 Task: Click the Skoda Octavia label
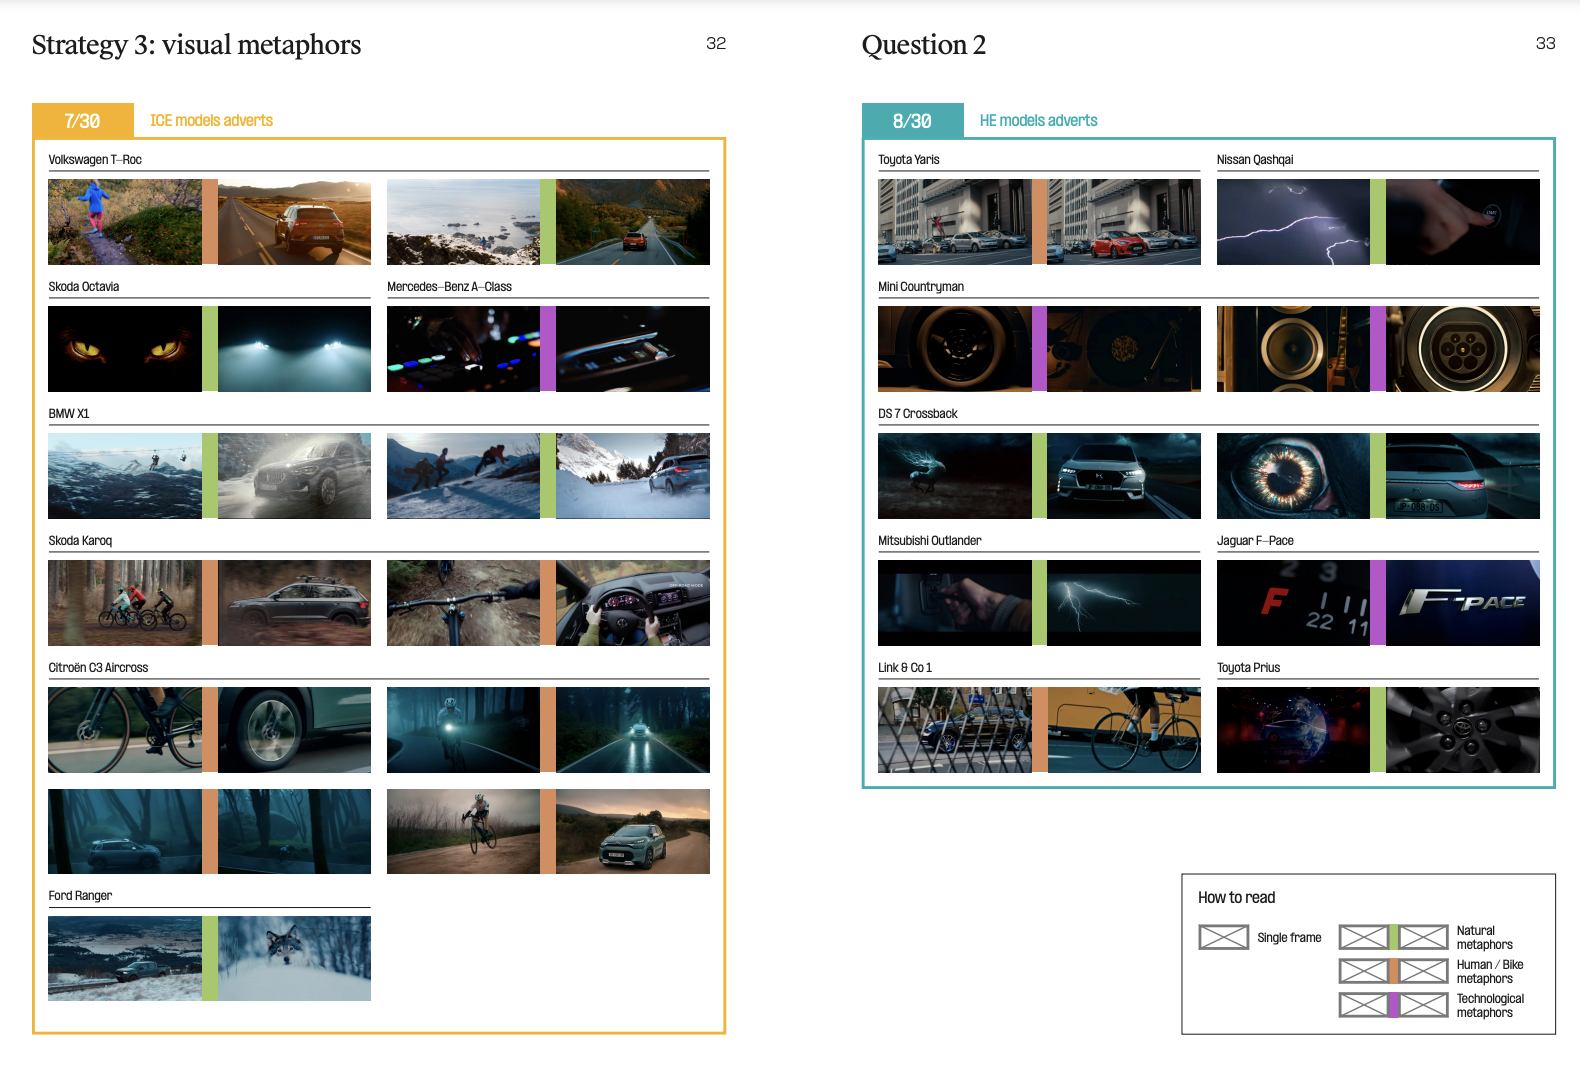tap(84, 287)
